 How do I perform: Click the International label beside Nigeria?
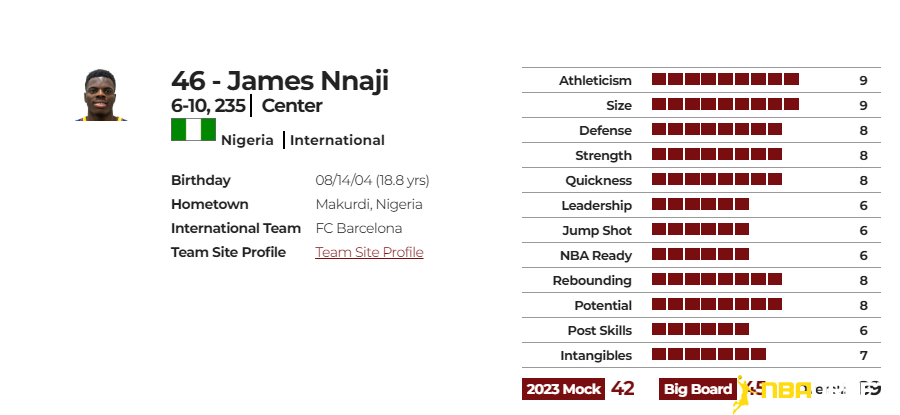click(338, 141)
